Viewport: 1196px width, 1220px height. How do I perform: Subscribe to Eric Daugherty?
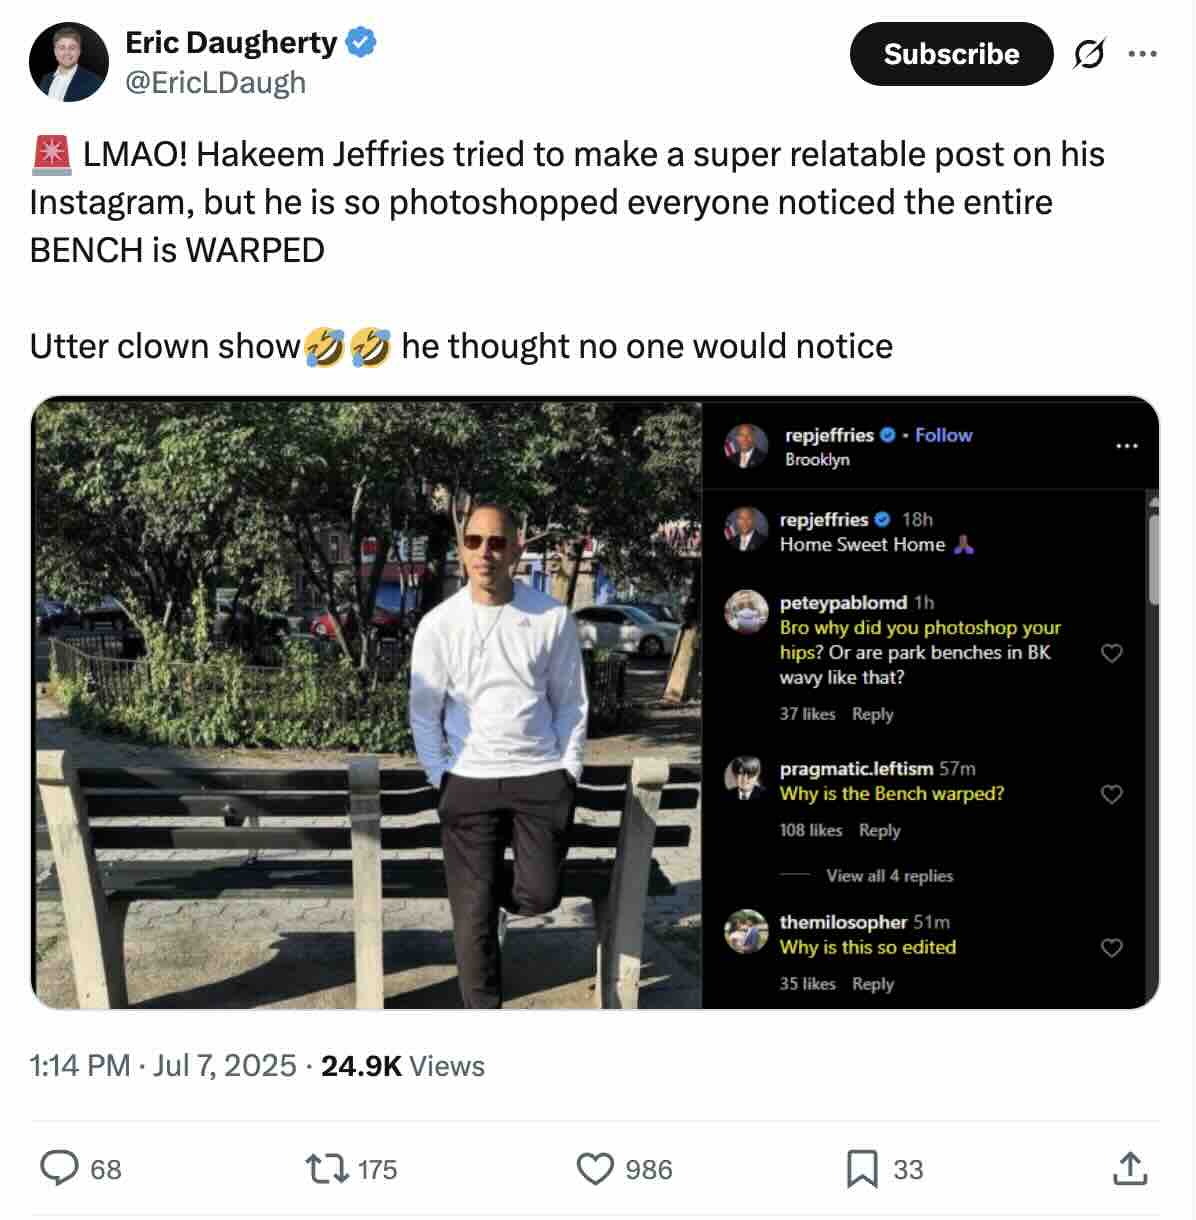950,54
